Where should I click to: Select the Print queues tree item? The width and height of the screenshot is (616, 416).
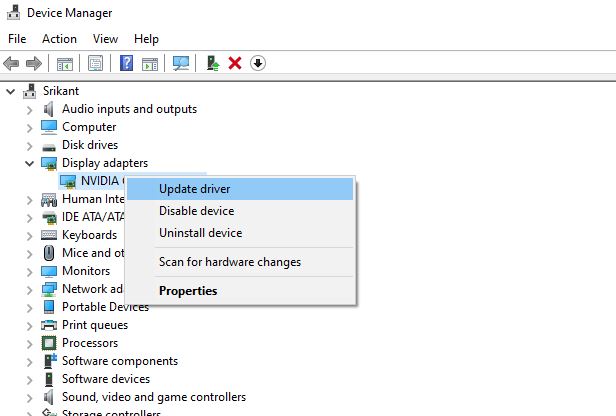click(94, 325)
